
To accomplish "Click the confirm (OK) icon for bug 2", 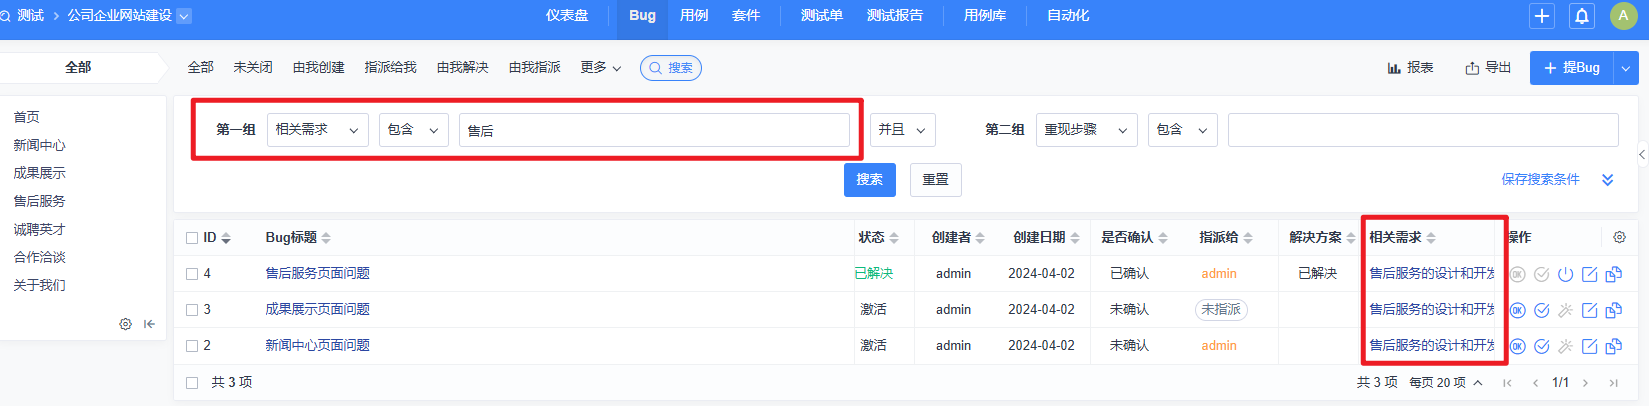I will 1517,346.
